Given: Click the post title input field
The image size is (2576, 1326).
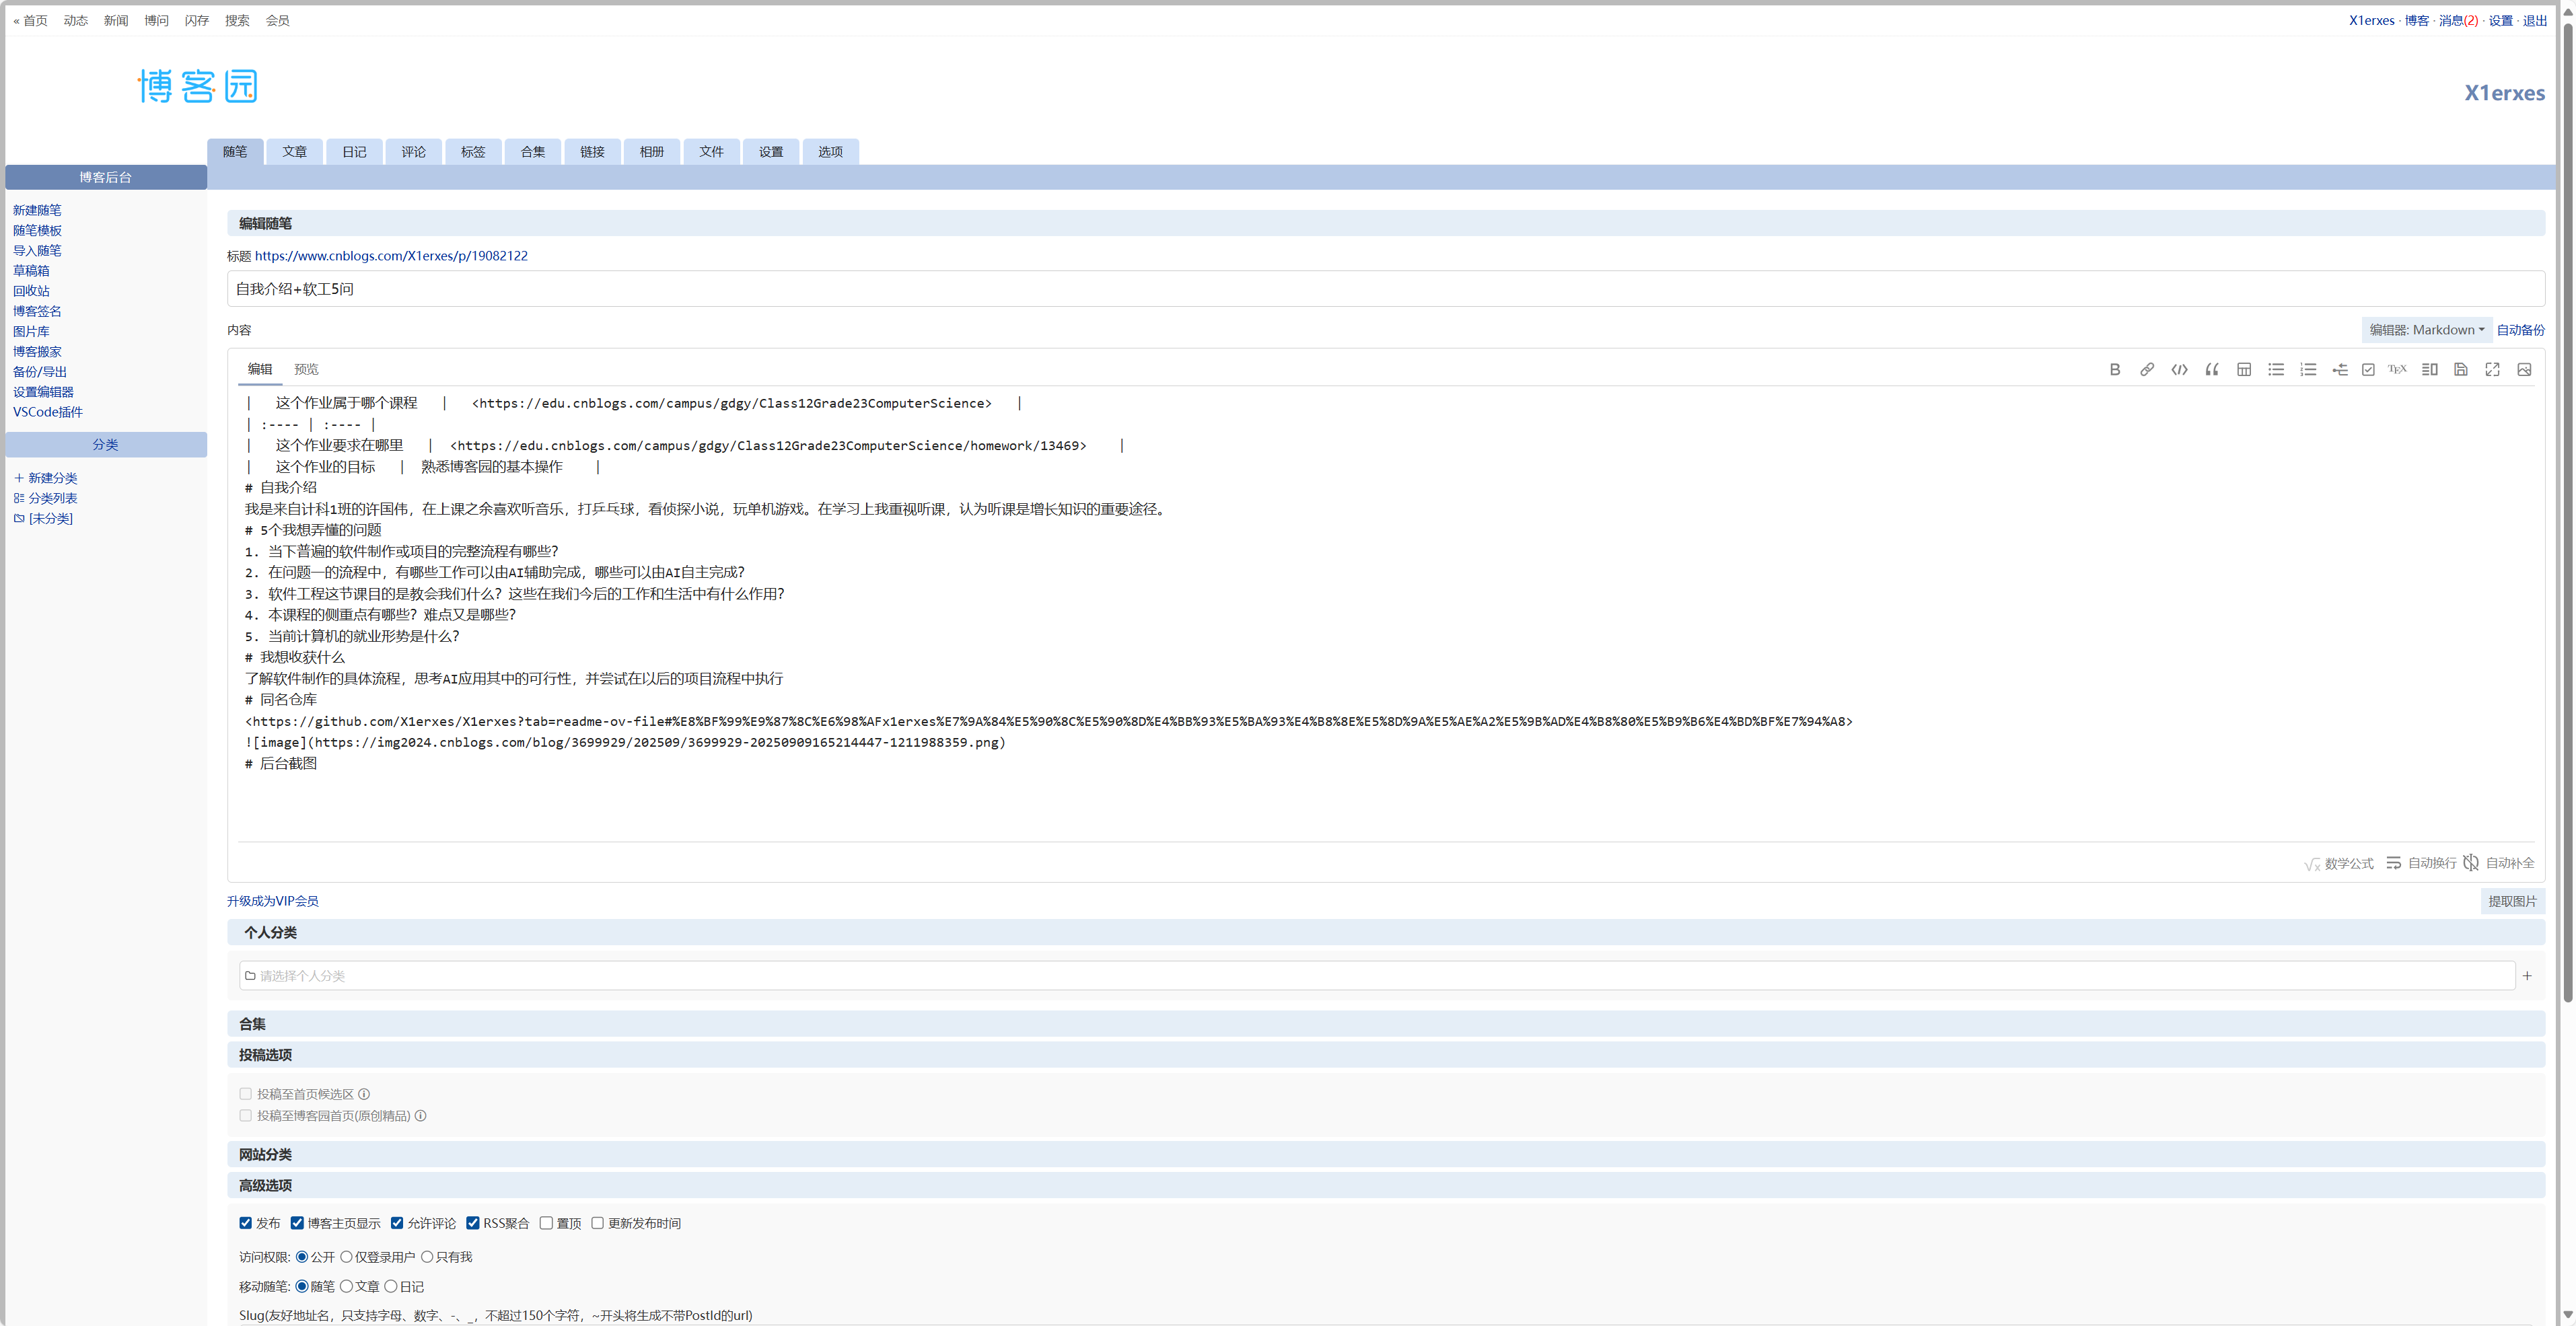Looking at the screenshot, I should [x=1385, y=289].
